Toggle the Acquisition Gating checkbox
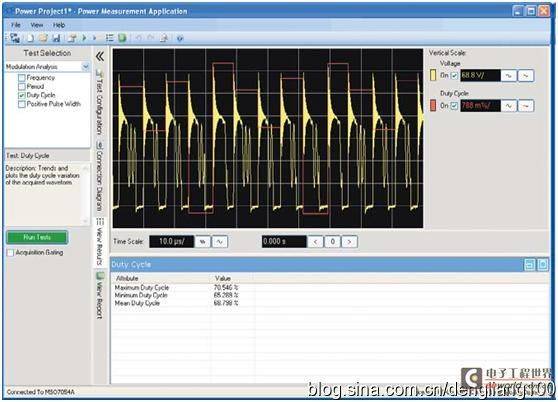The width and height of the screenshot is (558, 402). point(11,253)
